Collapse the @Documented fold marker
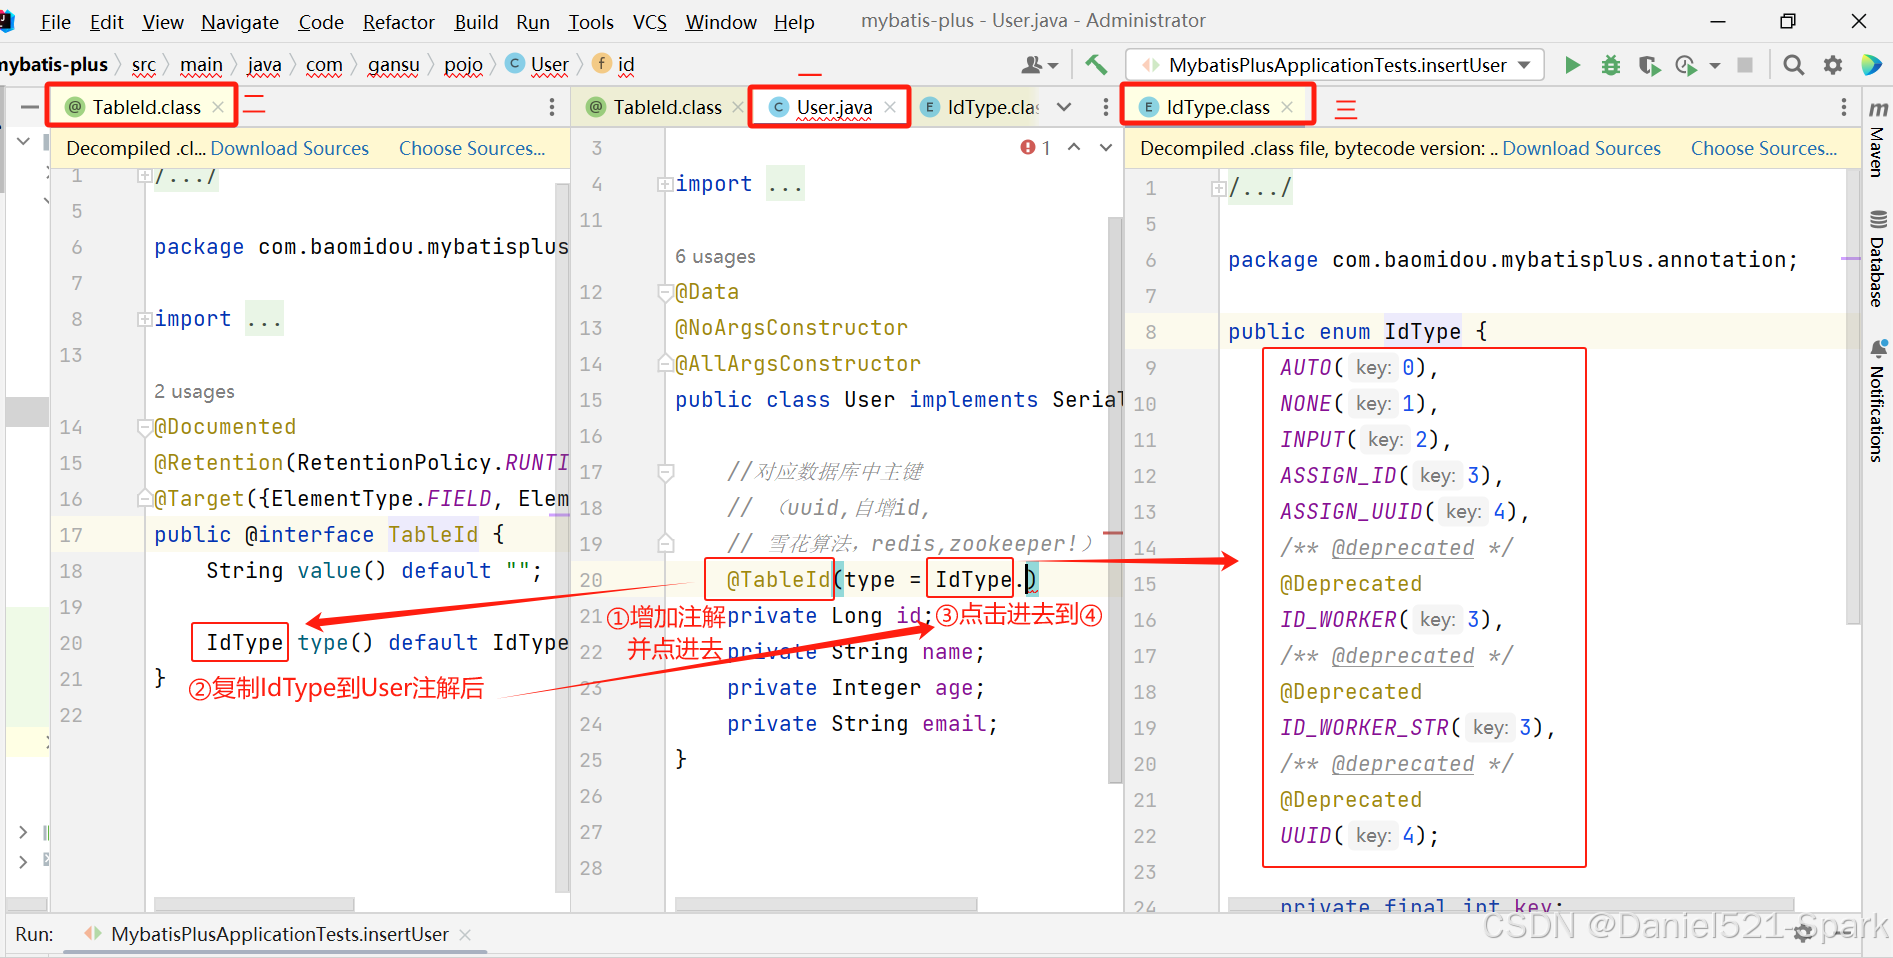The height and width of the screenshot is (958, 1893). tap(145, 427)
